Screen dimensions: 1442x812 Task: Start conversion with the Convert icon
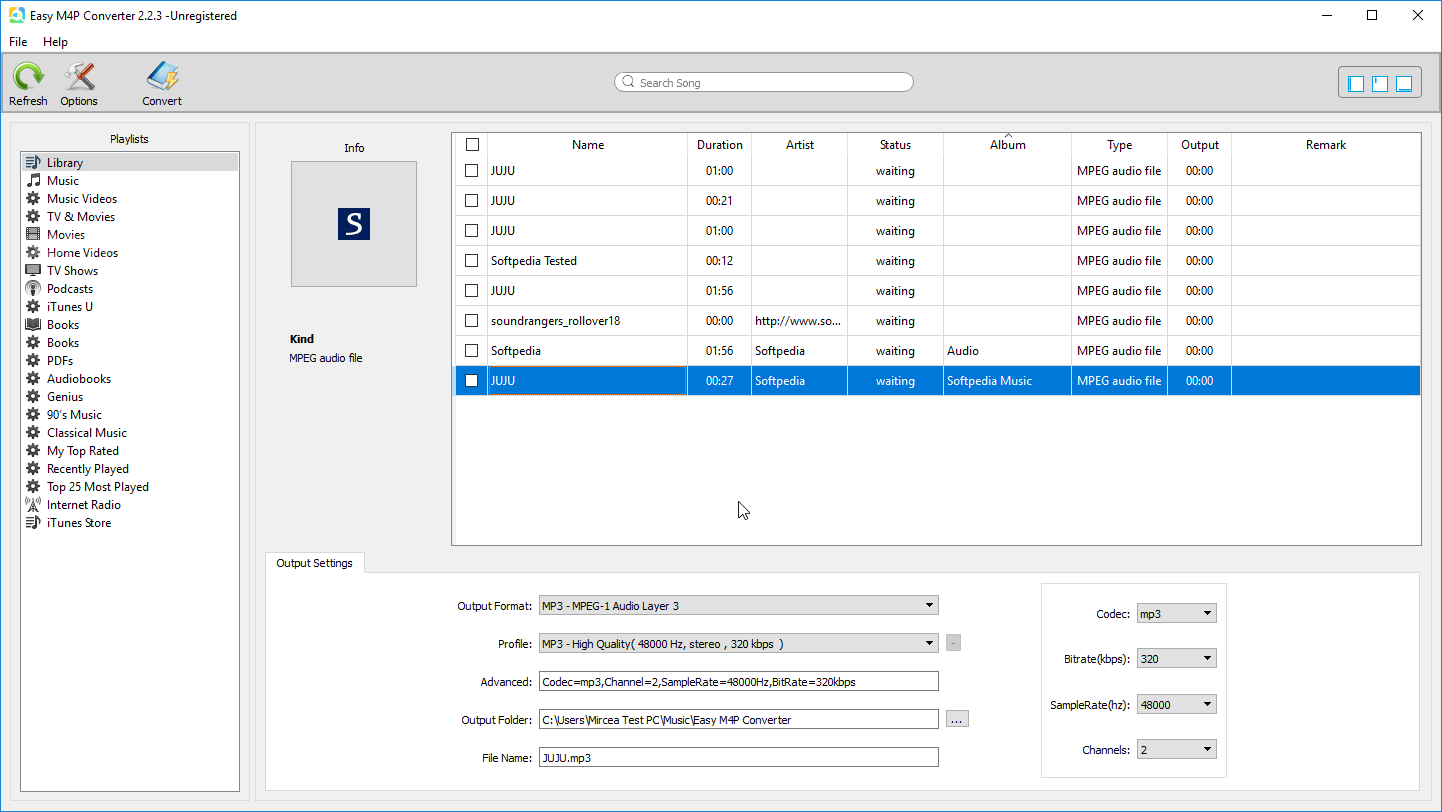[162, 77]
